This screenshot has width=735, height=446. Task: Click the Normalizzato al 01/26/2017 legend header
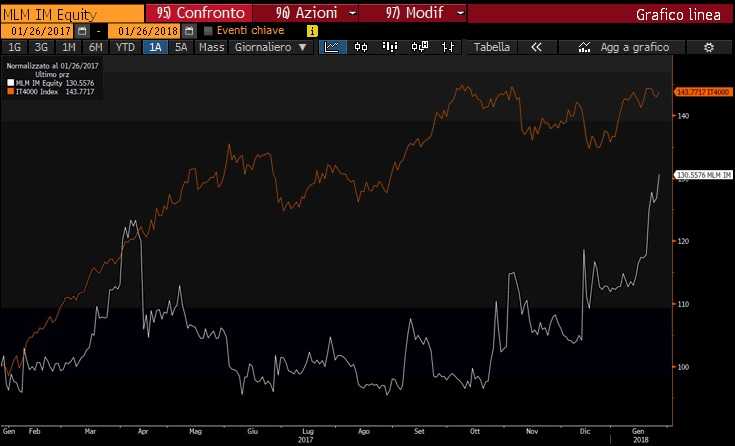coord(52,66)
